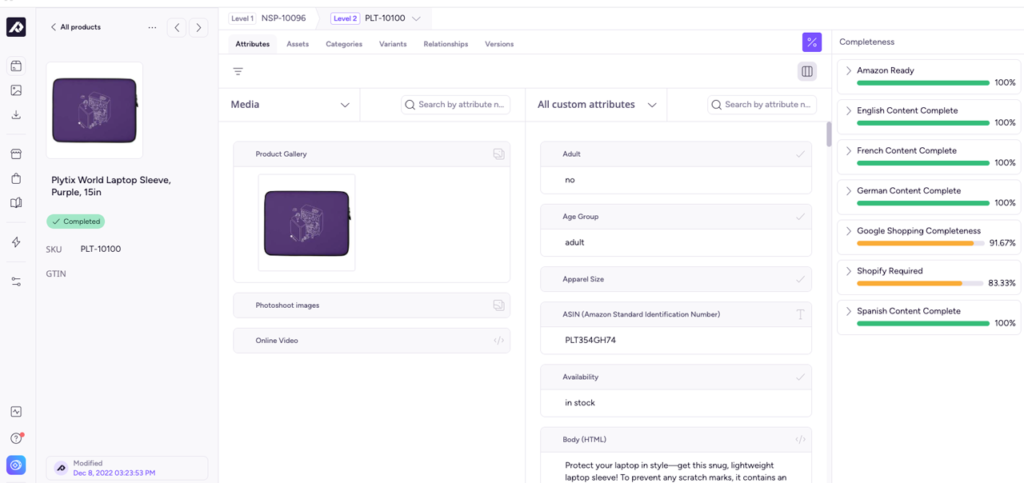Click the Plytix logo in sidebar
Image resolution: width=1024 pixels, height=483 pixels.
(16, 27)
